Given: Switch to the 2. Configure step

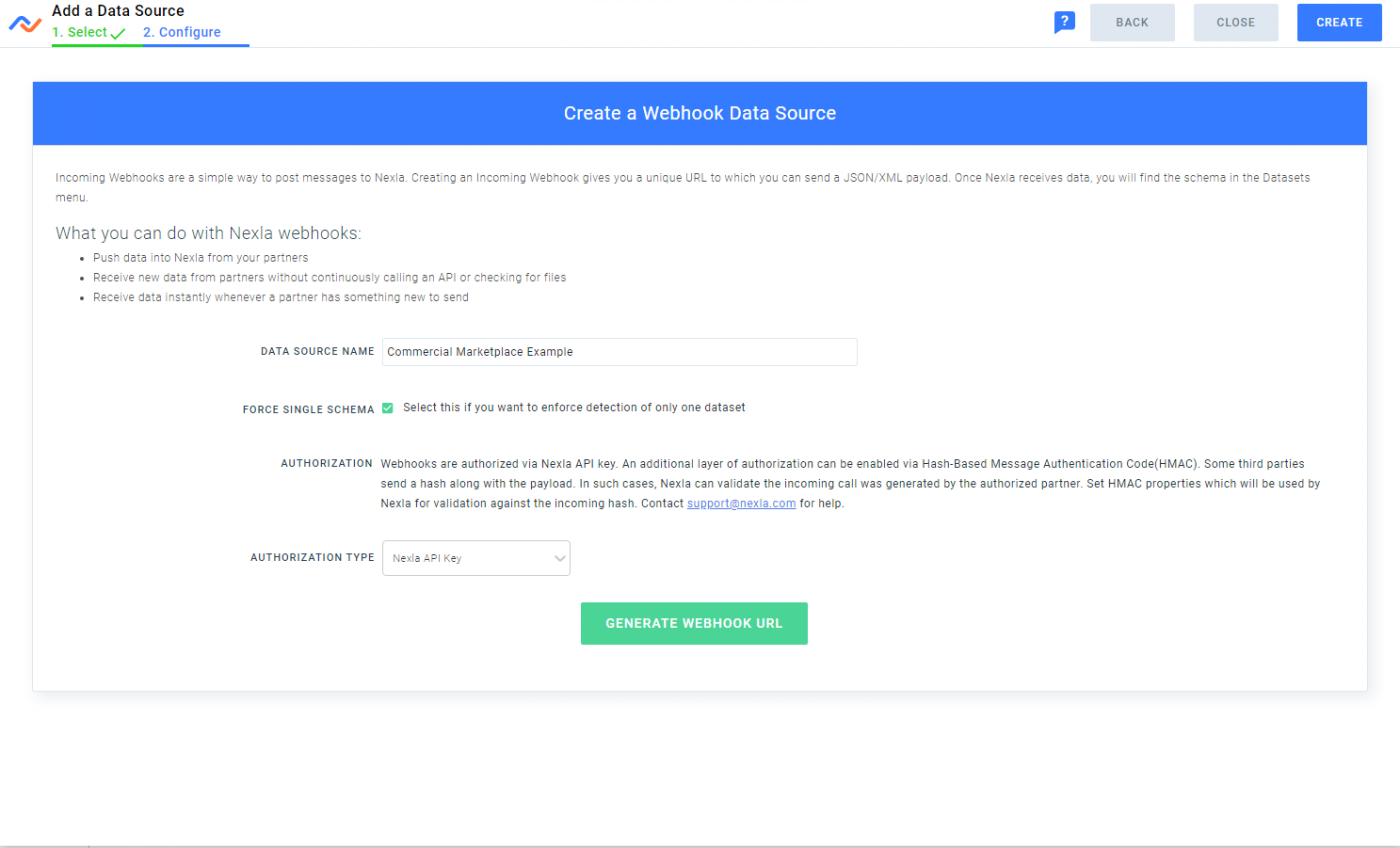Looking at the screenshot, I should click(x=181, y=32).
